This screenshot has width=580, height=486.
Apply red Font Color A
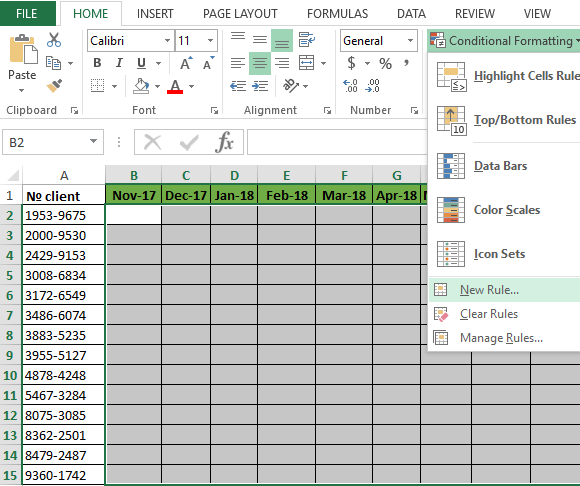[175, 86]
